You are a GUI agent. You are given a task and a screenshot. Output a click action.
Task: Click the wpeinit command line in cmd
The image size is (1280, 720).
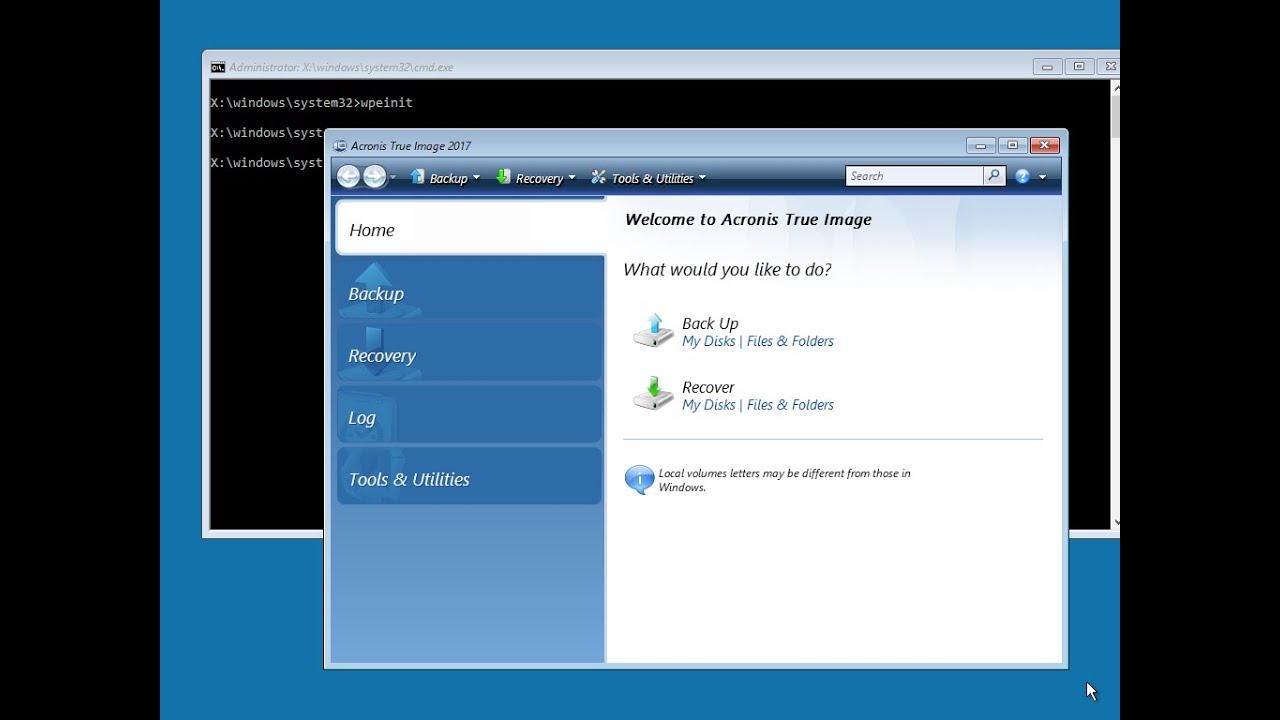click(311, 103)
